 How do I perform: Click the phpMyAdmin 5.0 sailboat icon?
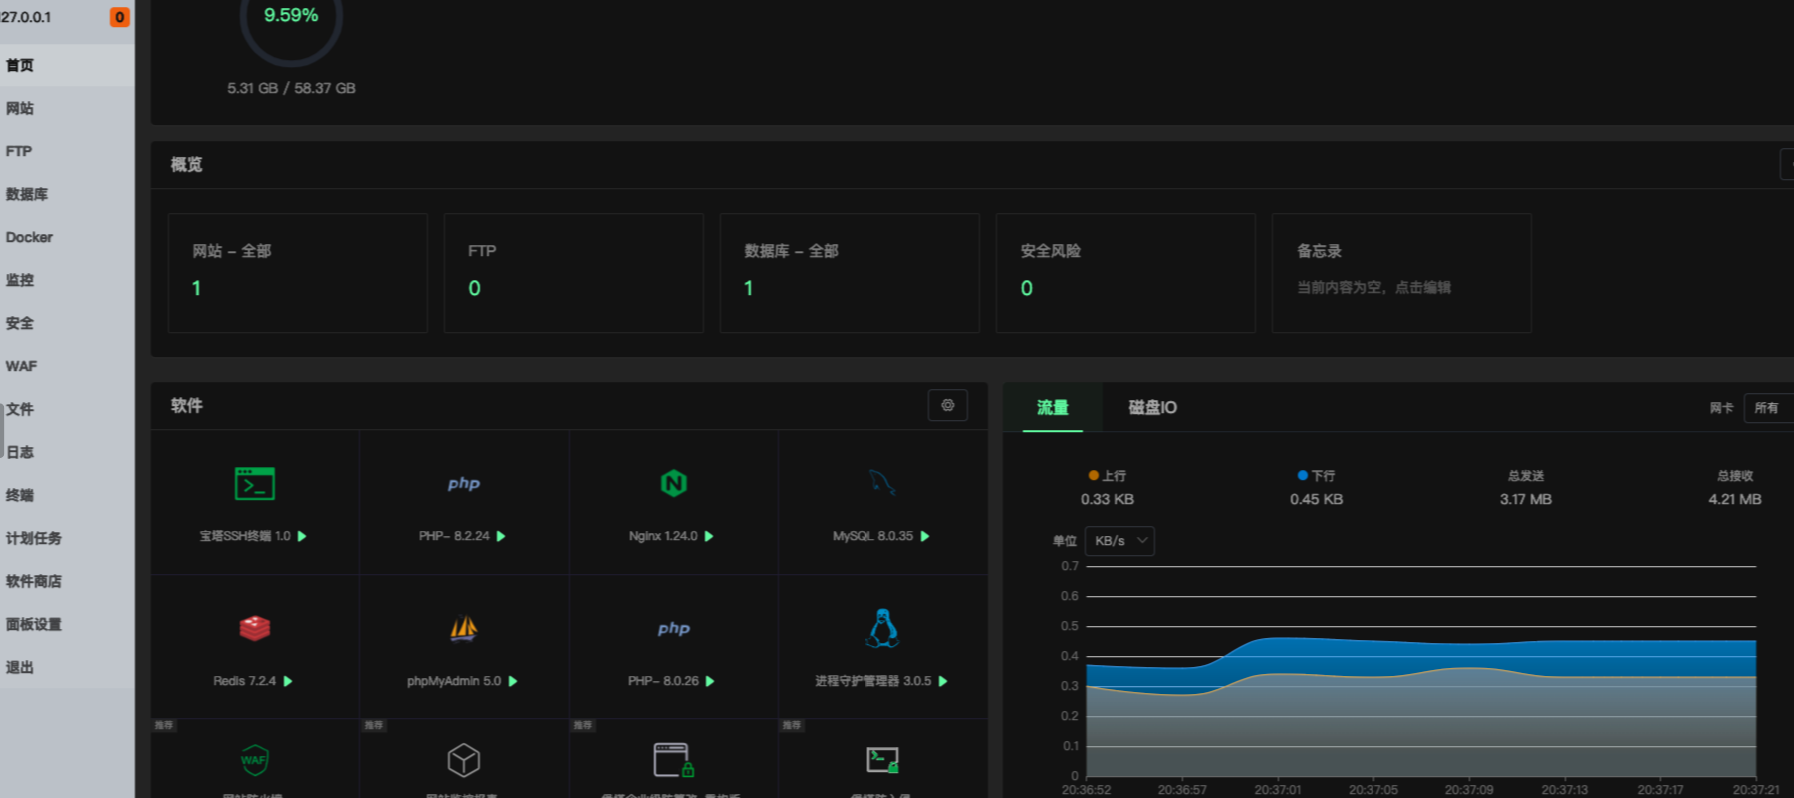[463, 628]
